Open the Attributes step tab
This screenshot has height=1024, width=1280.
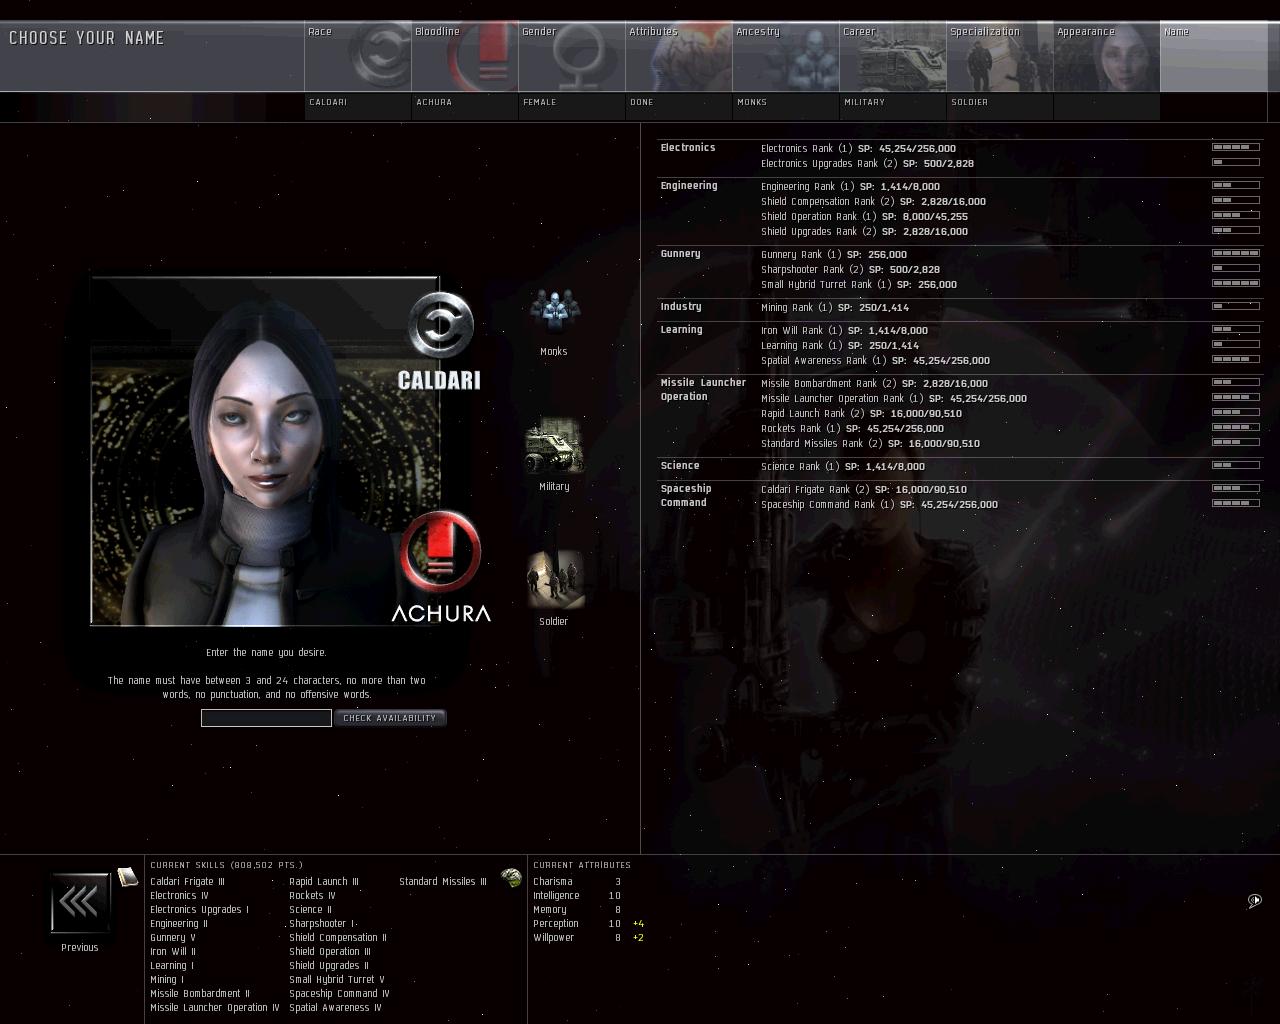click(x=679, y=57)
